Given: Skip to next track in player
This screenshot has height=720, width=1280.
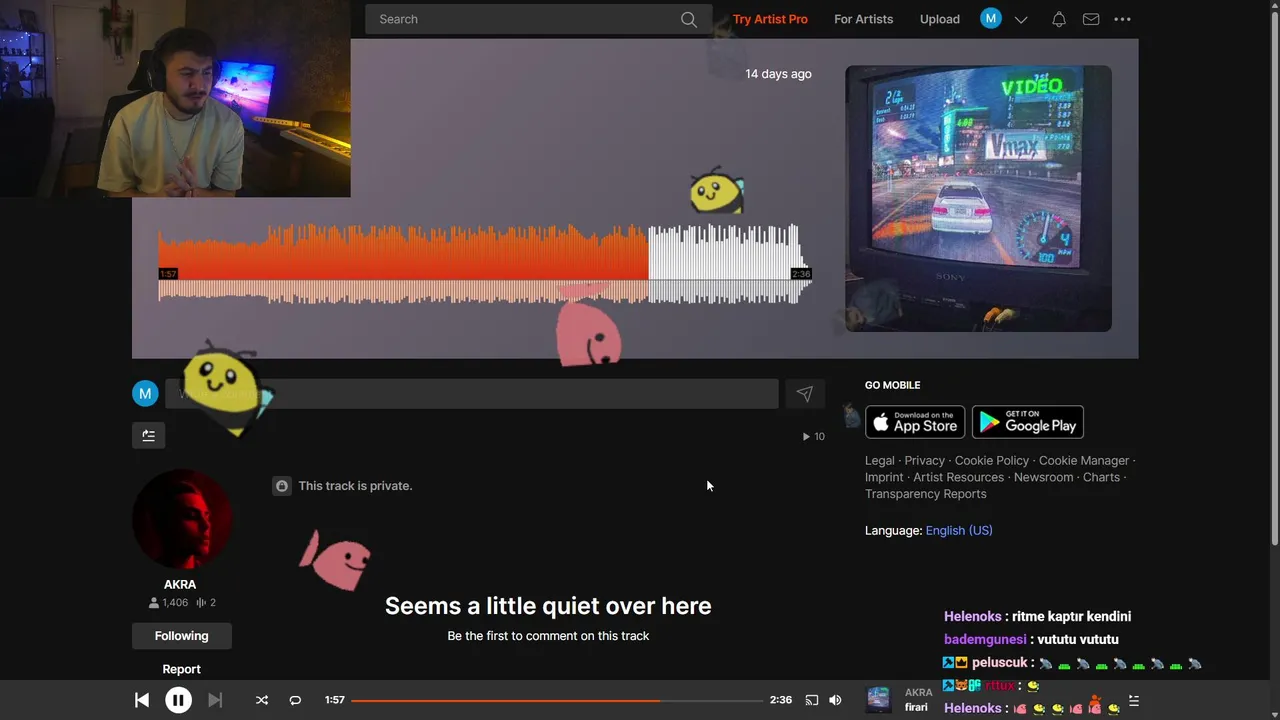Looking at the screenshot, I should [215, 700].
